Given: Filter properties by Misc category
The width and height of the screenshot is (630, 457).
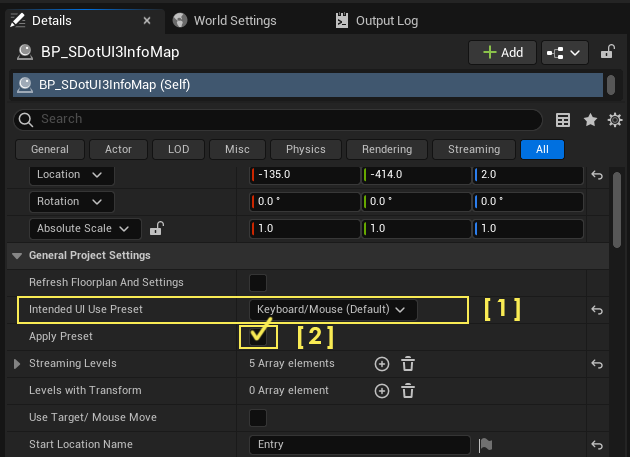Looking at the screenshot, I should (x=237, y=150).
